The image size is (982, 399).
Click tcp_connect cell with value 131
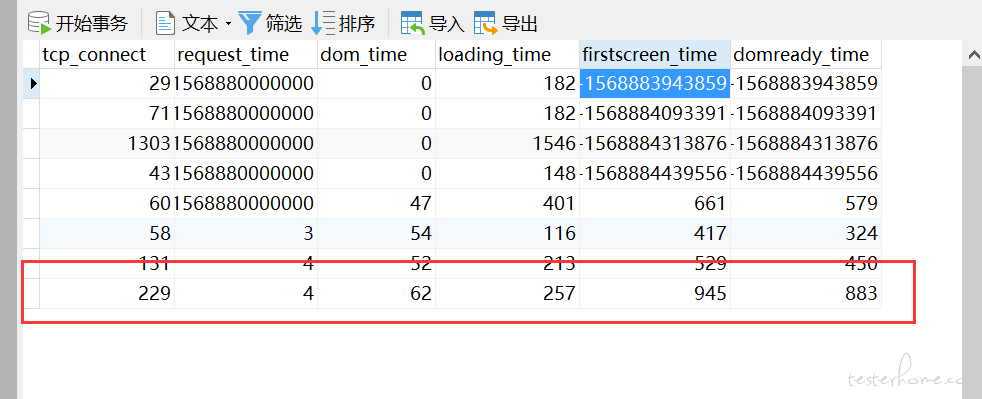coord(107,264)
